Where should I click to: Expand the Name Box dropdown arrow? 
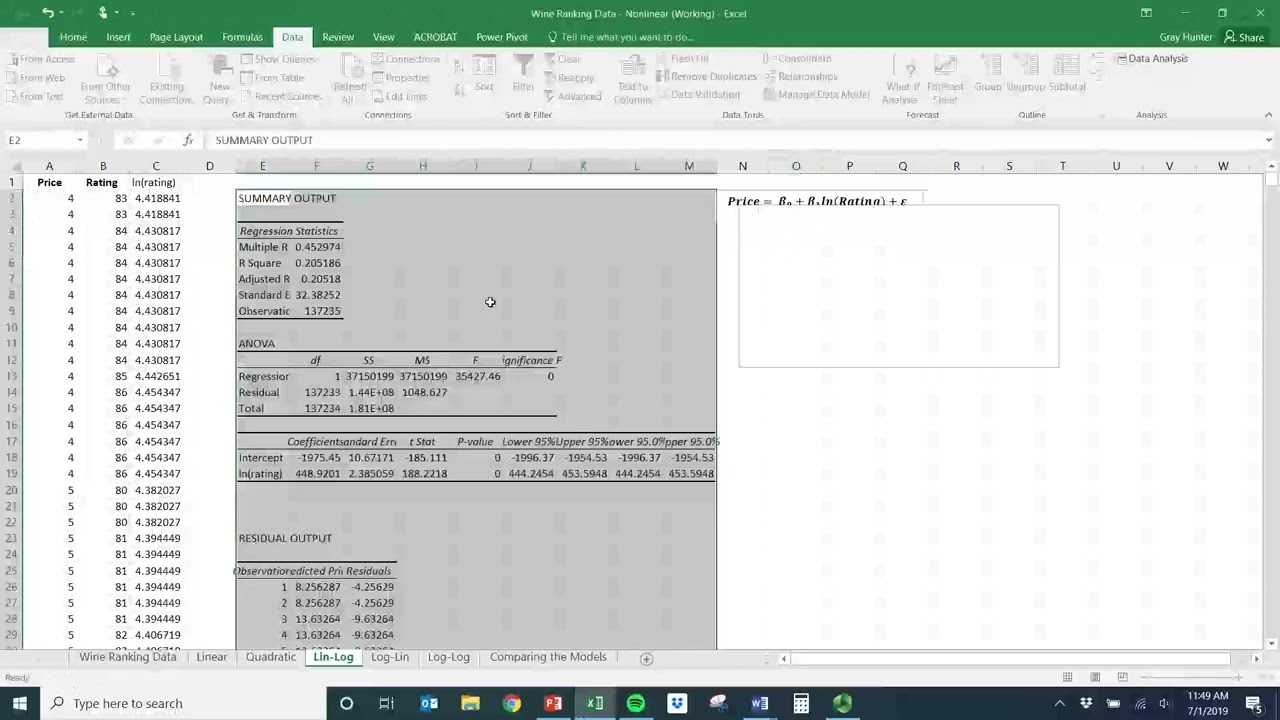pos(80,140)
